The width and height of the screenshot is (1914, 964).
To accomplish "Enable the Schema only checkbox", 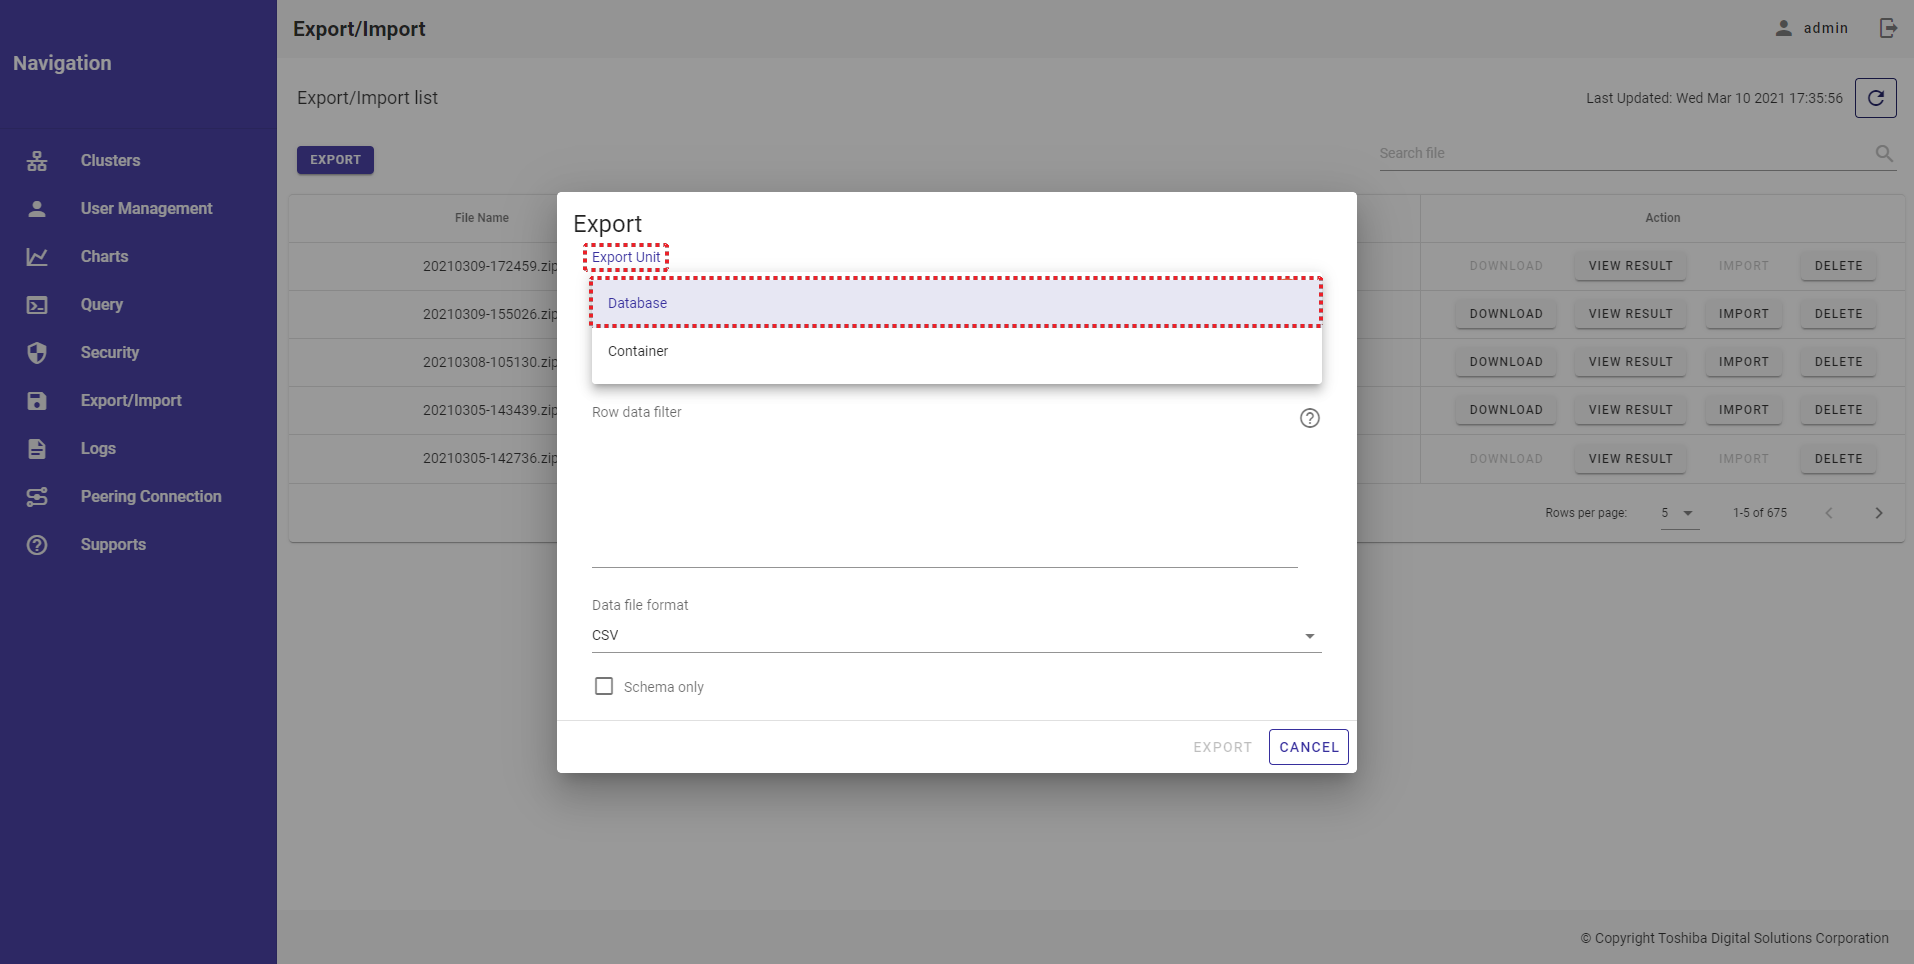I will (x=604, y=686).
